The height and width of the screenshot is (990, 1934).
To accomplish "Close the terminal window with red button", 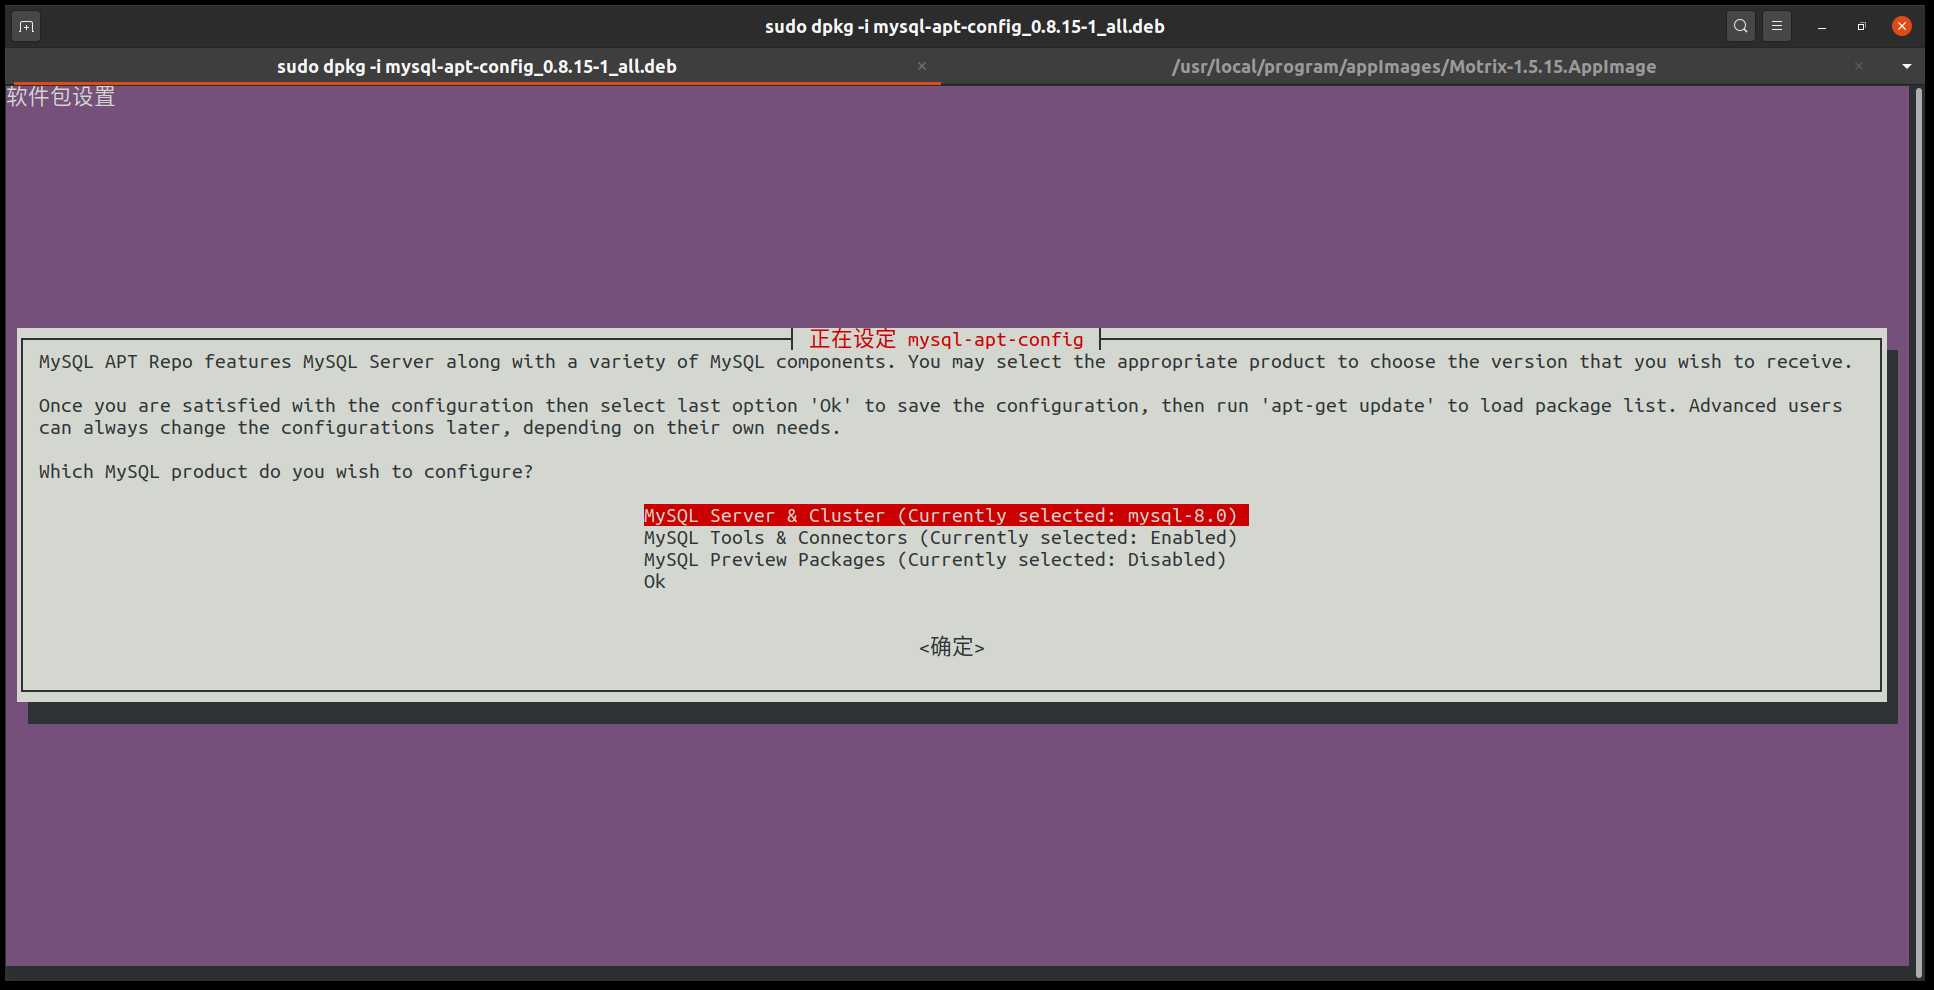I will [1902, 26].
